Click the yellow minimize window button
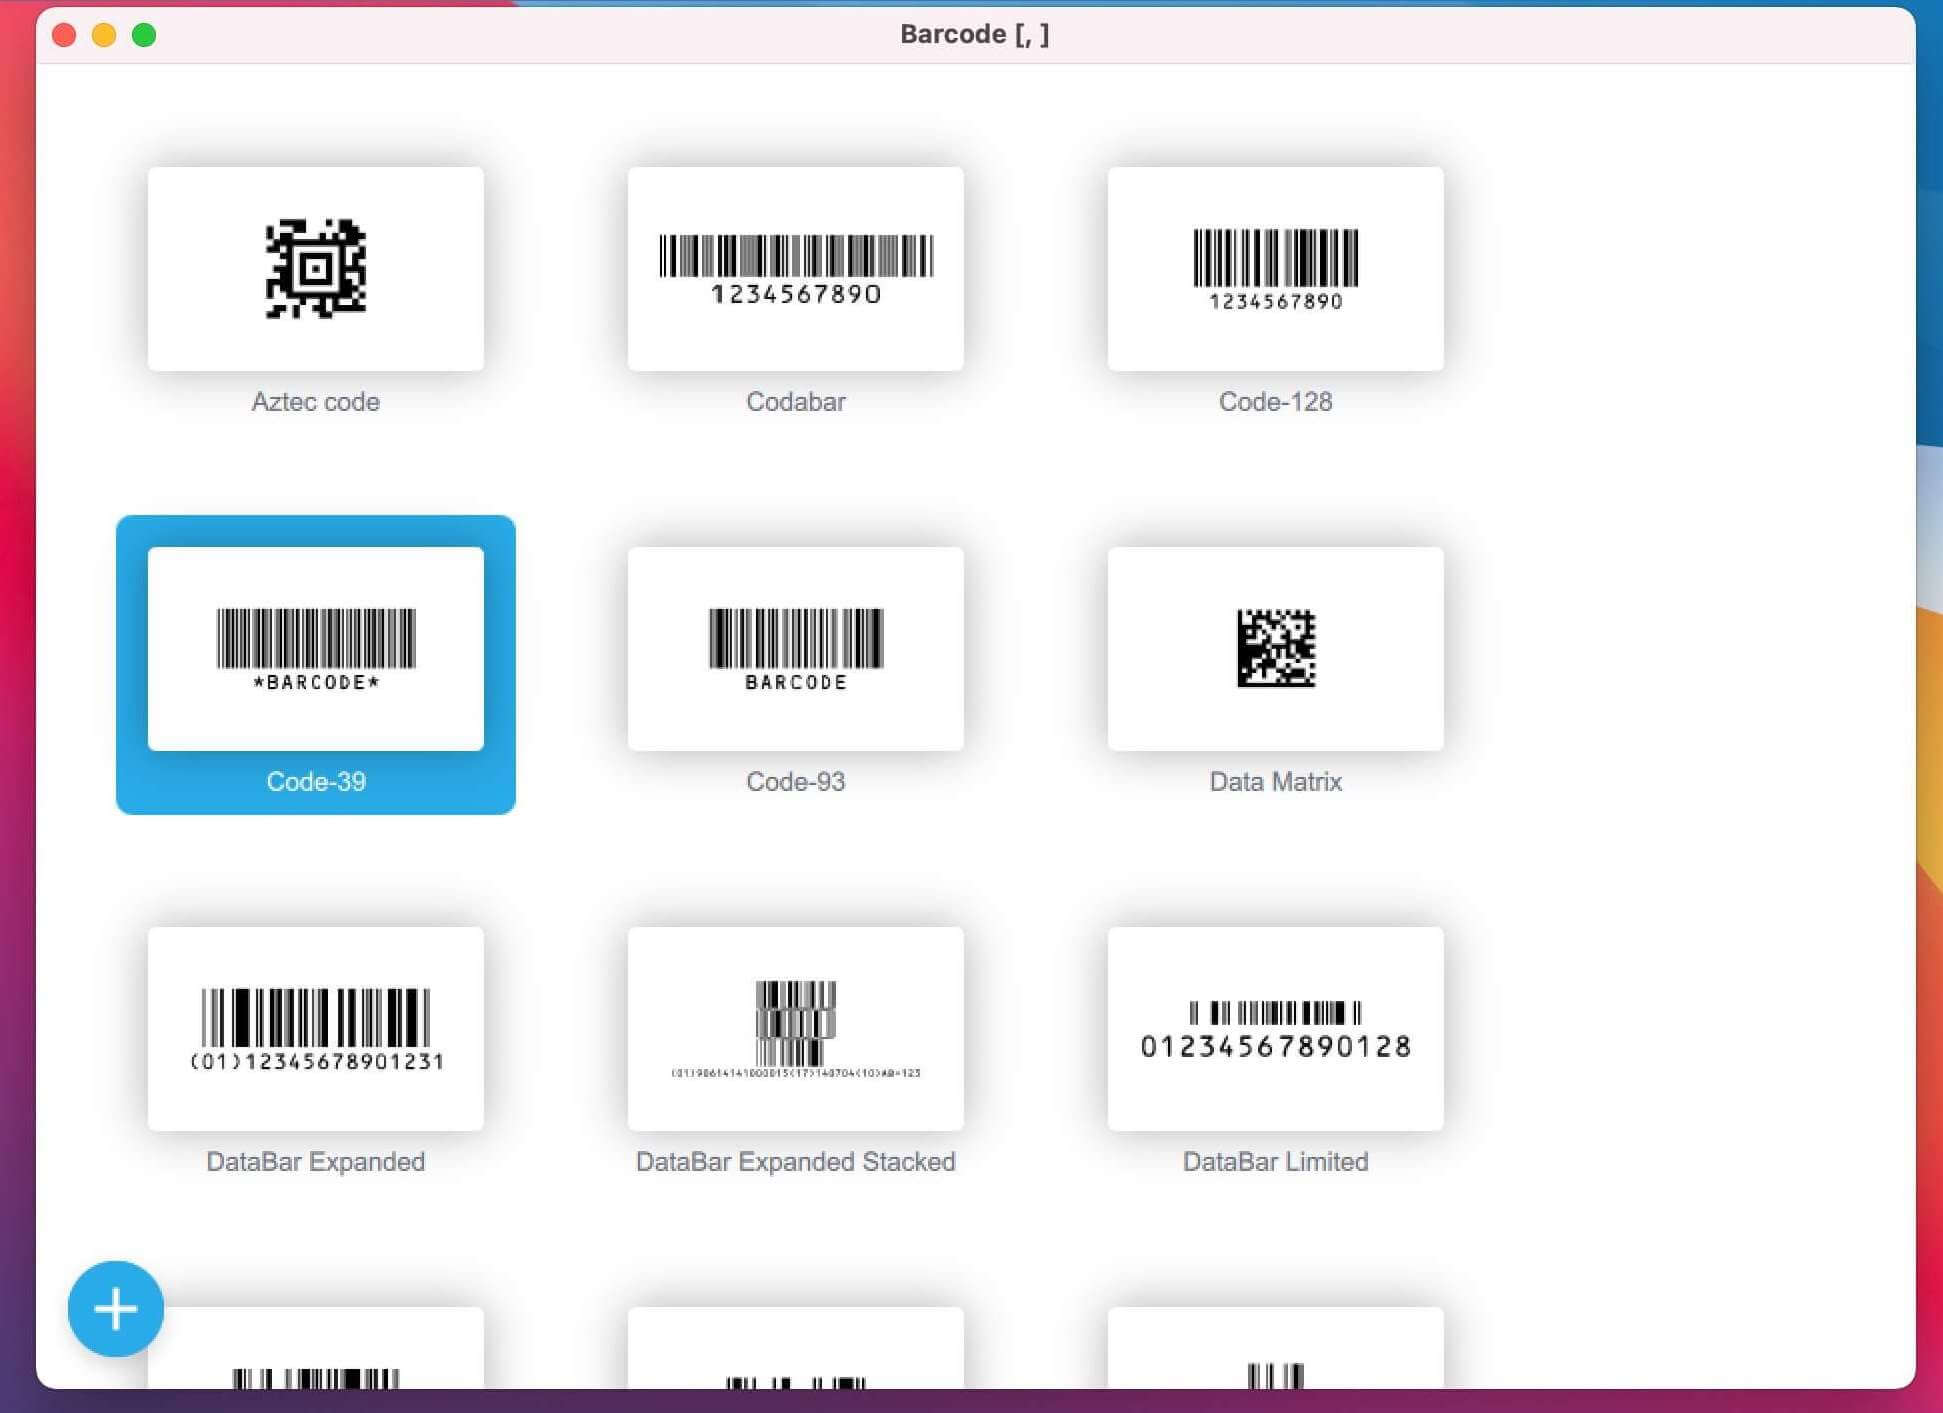 coord(104,36)
